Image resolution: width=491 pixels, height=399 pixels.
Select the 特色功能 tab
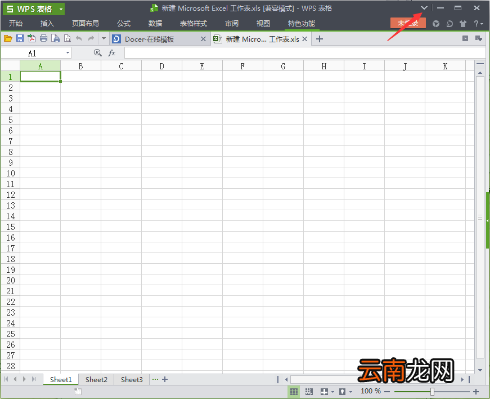[301, 23]
